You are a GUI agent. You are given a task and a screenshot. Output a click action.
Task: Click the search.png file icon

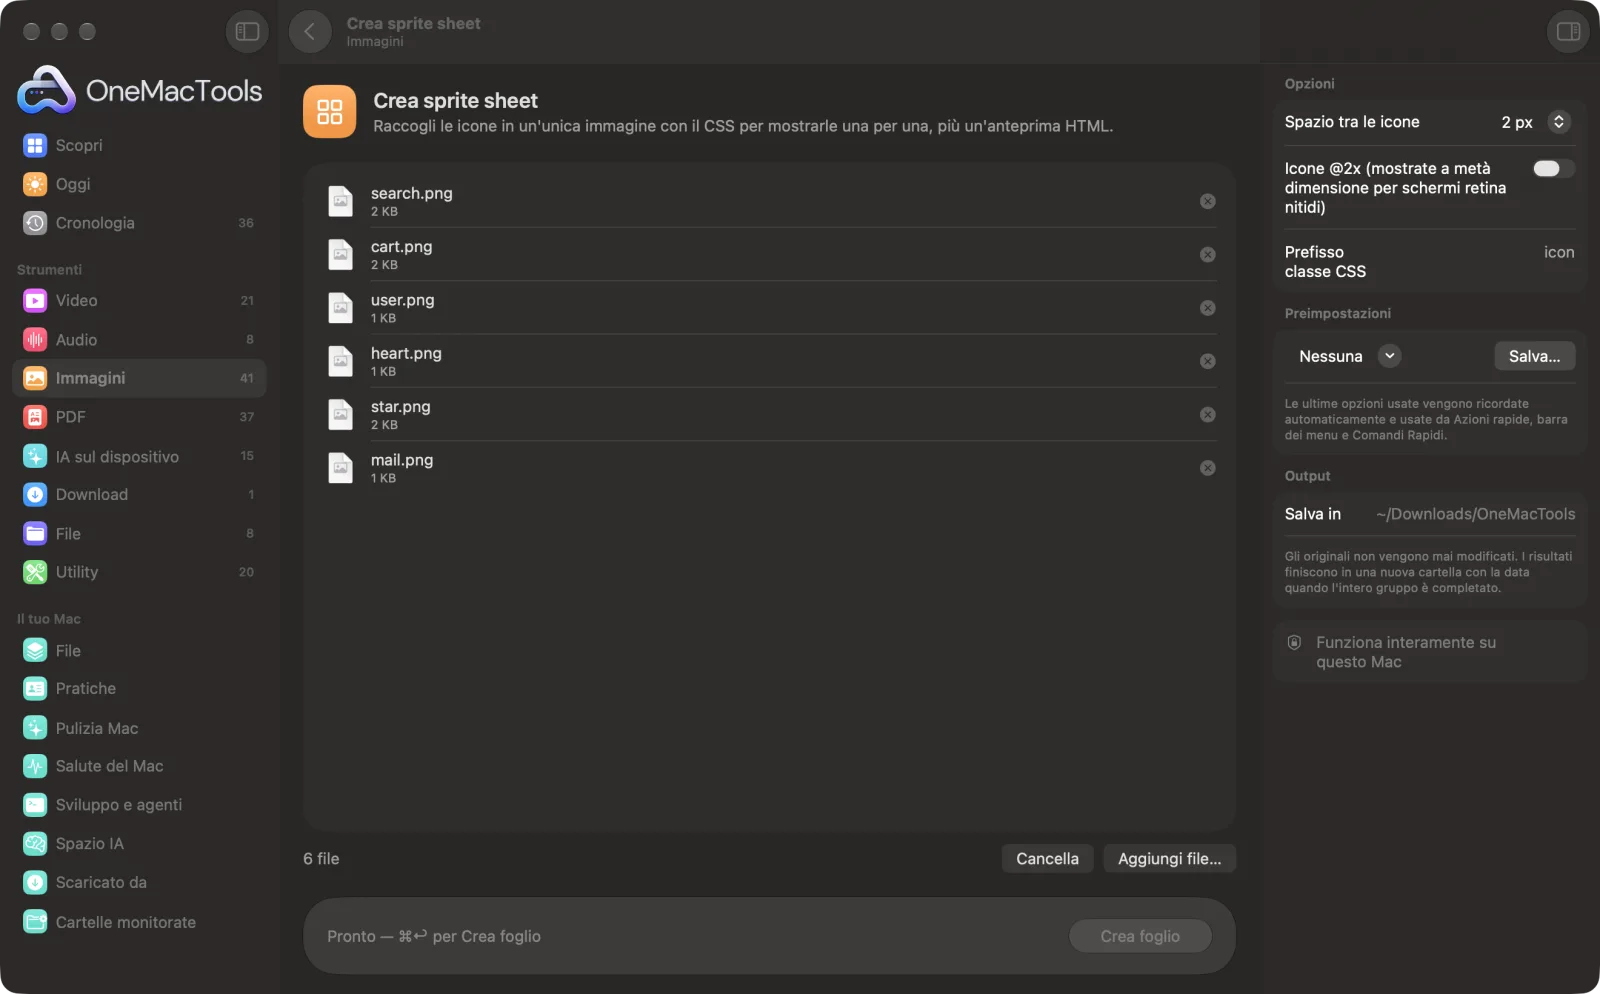tap(341, 201)
